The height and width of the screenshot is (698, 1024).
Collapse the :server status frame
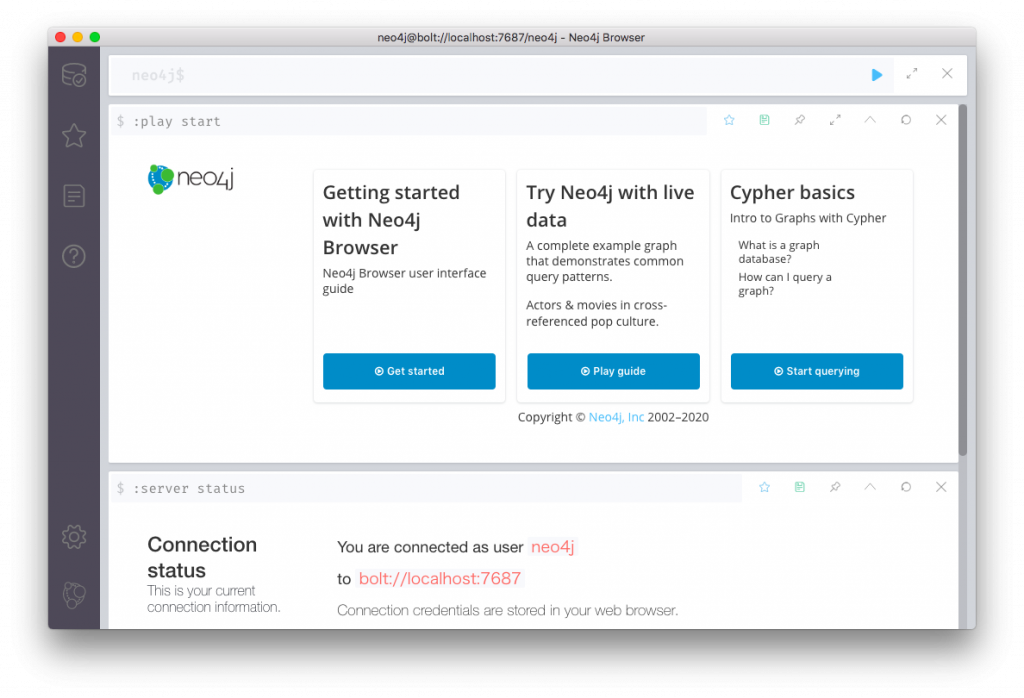[870, 487]
